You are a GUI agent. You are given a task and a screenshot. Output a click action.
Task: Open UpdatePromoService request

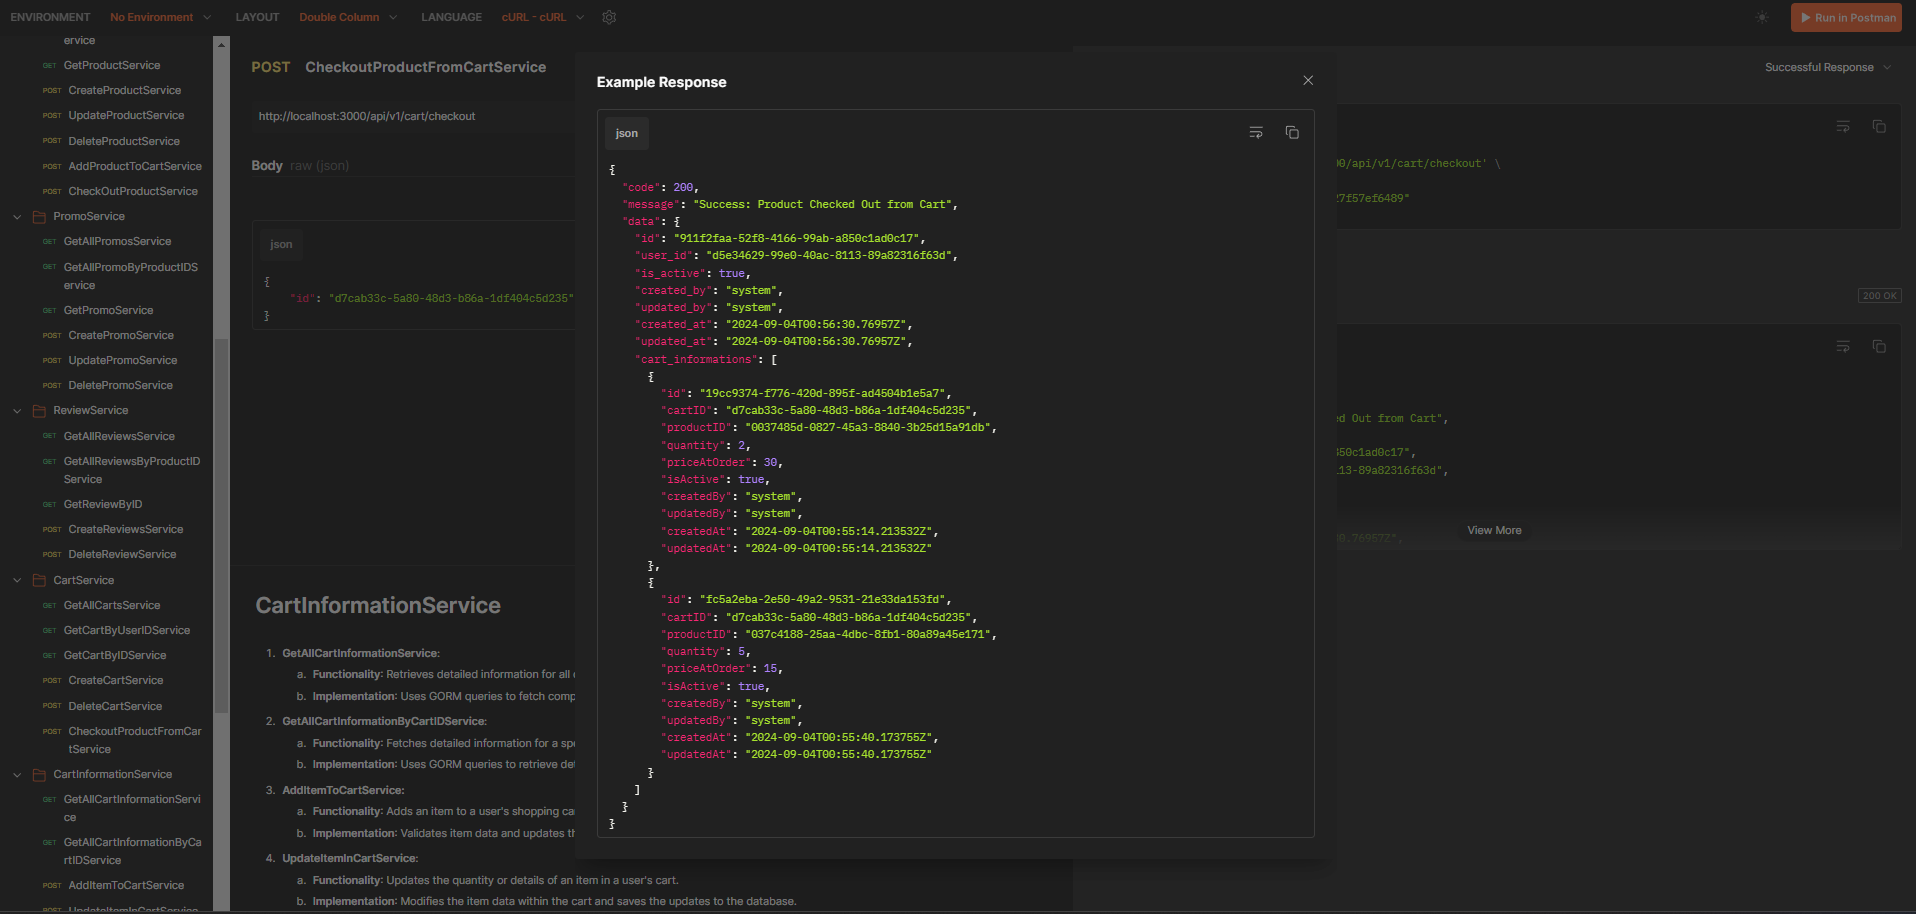pos(123,360)
